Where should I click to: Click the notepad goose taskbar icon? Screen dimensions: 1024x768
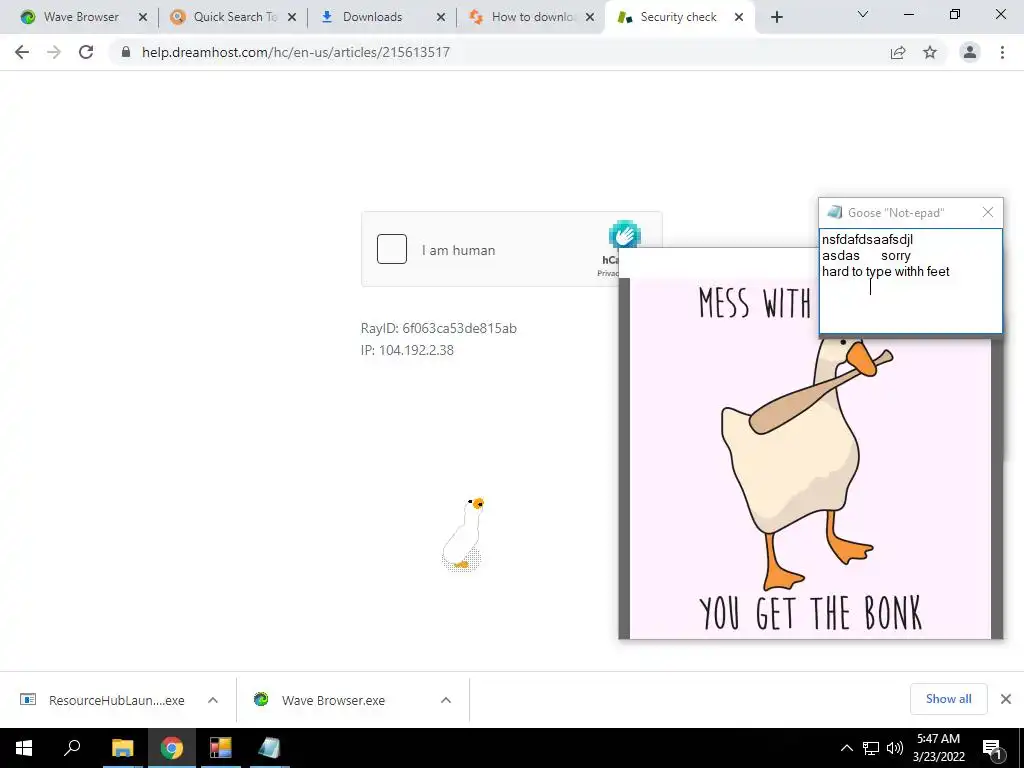[x=269, y=748]
